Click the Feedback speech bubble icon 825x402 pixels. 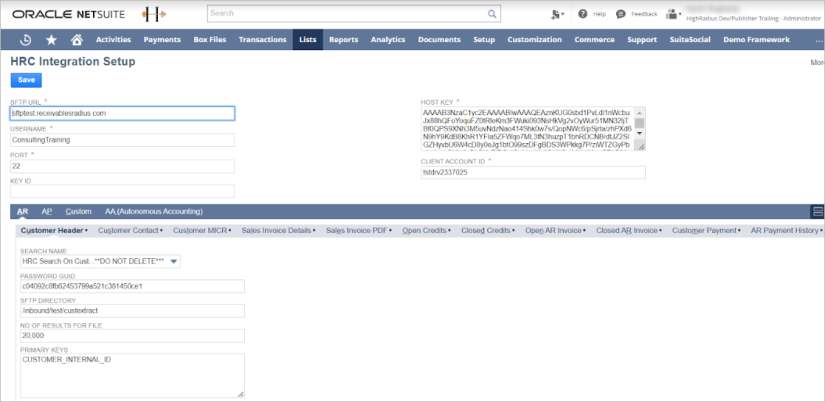tap(620, 14)
